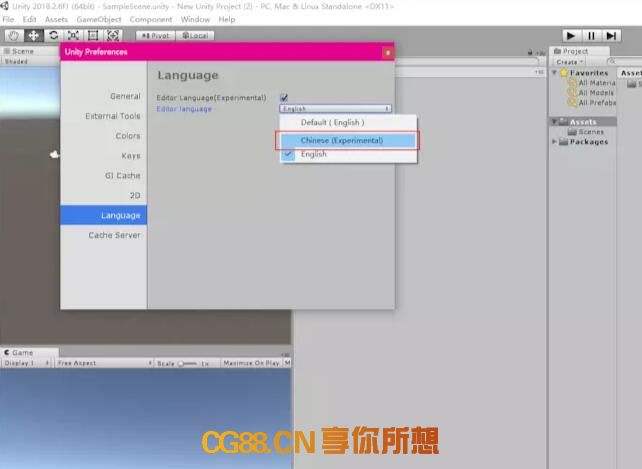Click the Project search field

click(624, 62)
